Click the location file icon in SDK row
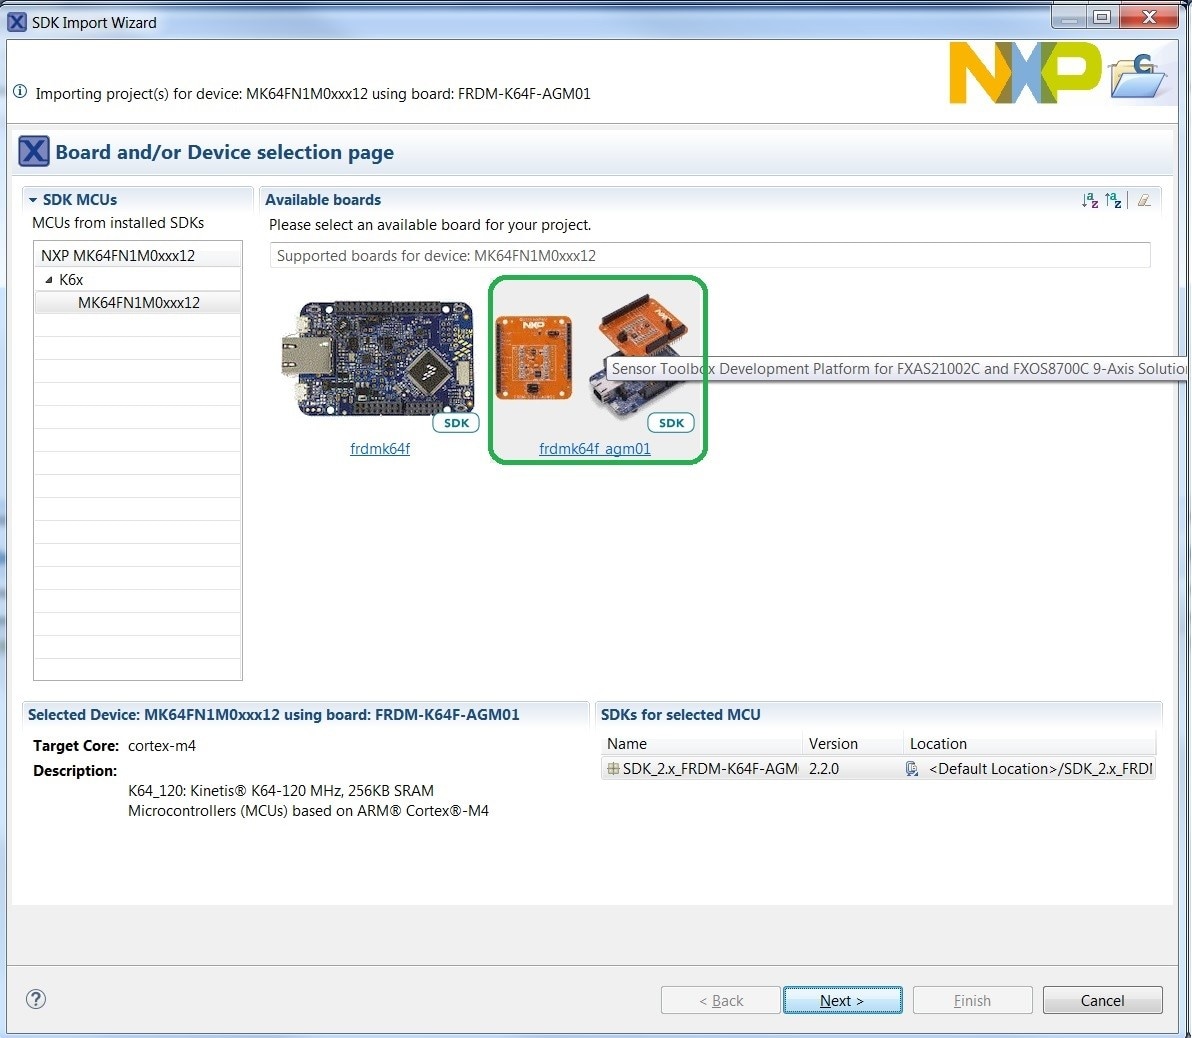 click(x=912, y=769)
